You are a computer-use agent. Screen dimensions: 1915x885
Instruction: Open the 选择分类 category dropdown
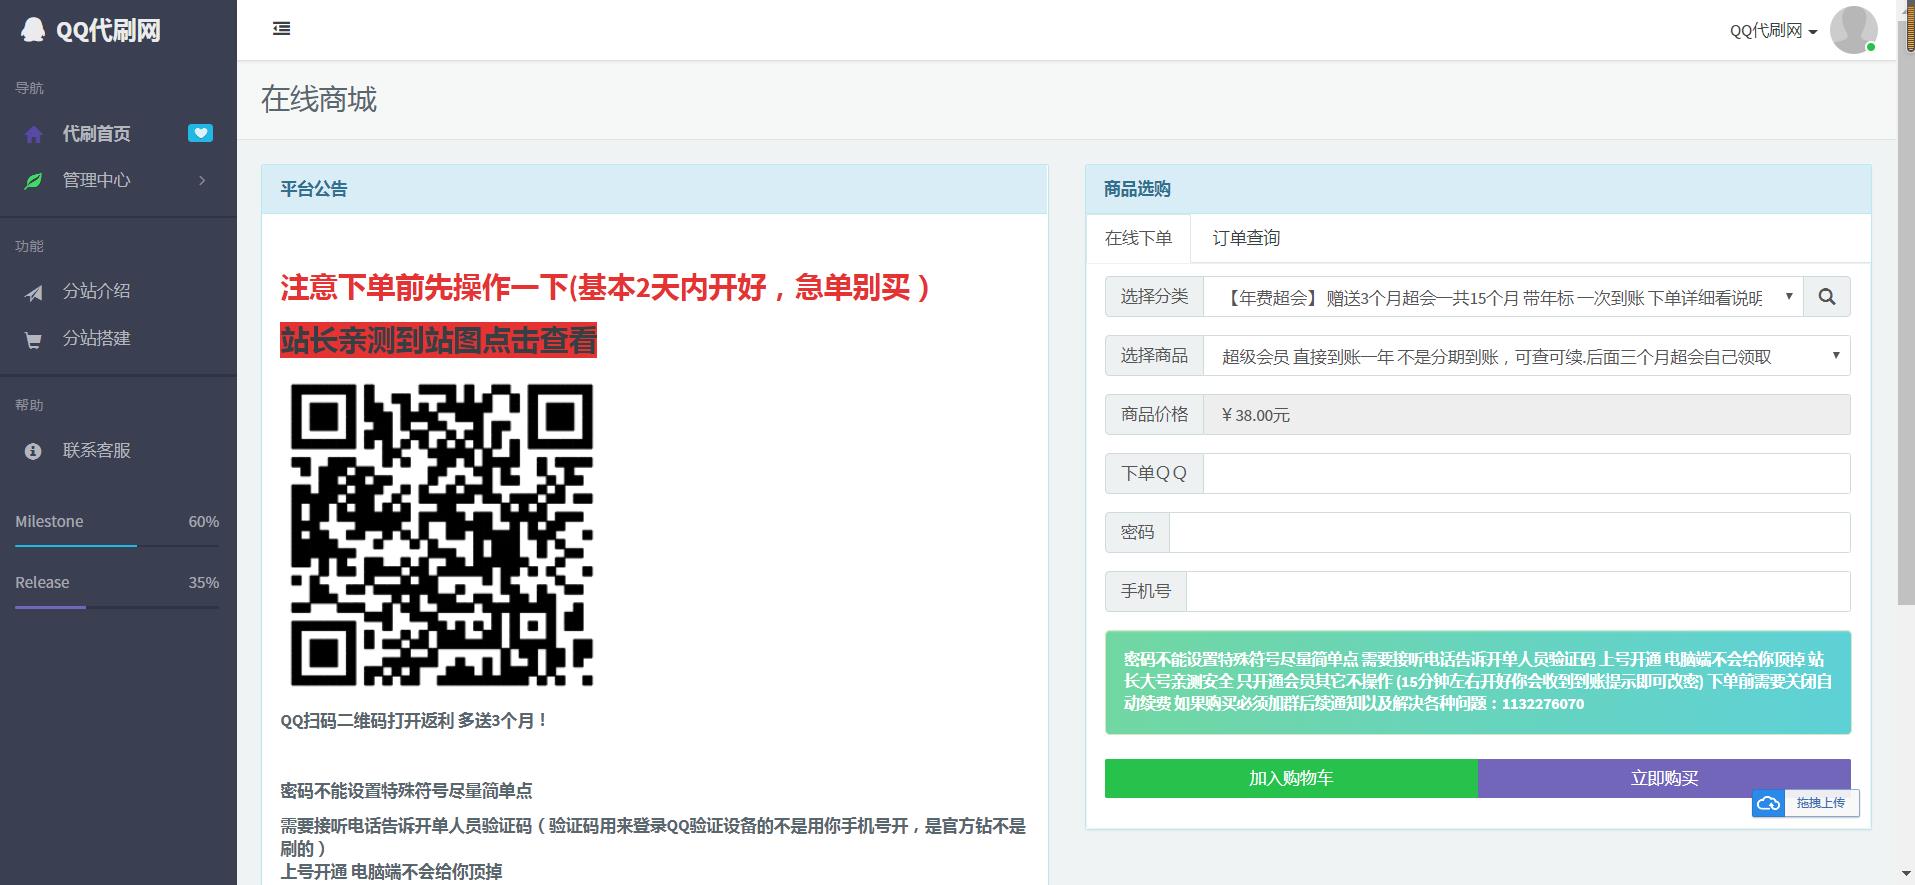1503,297
